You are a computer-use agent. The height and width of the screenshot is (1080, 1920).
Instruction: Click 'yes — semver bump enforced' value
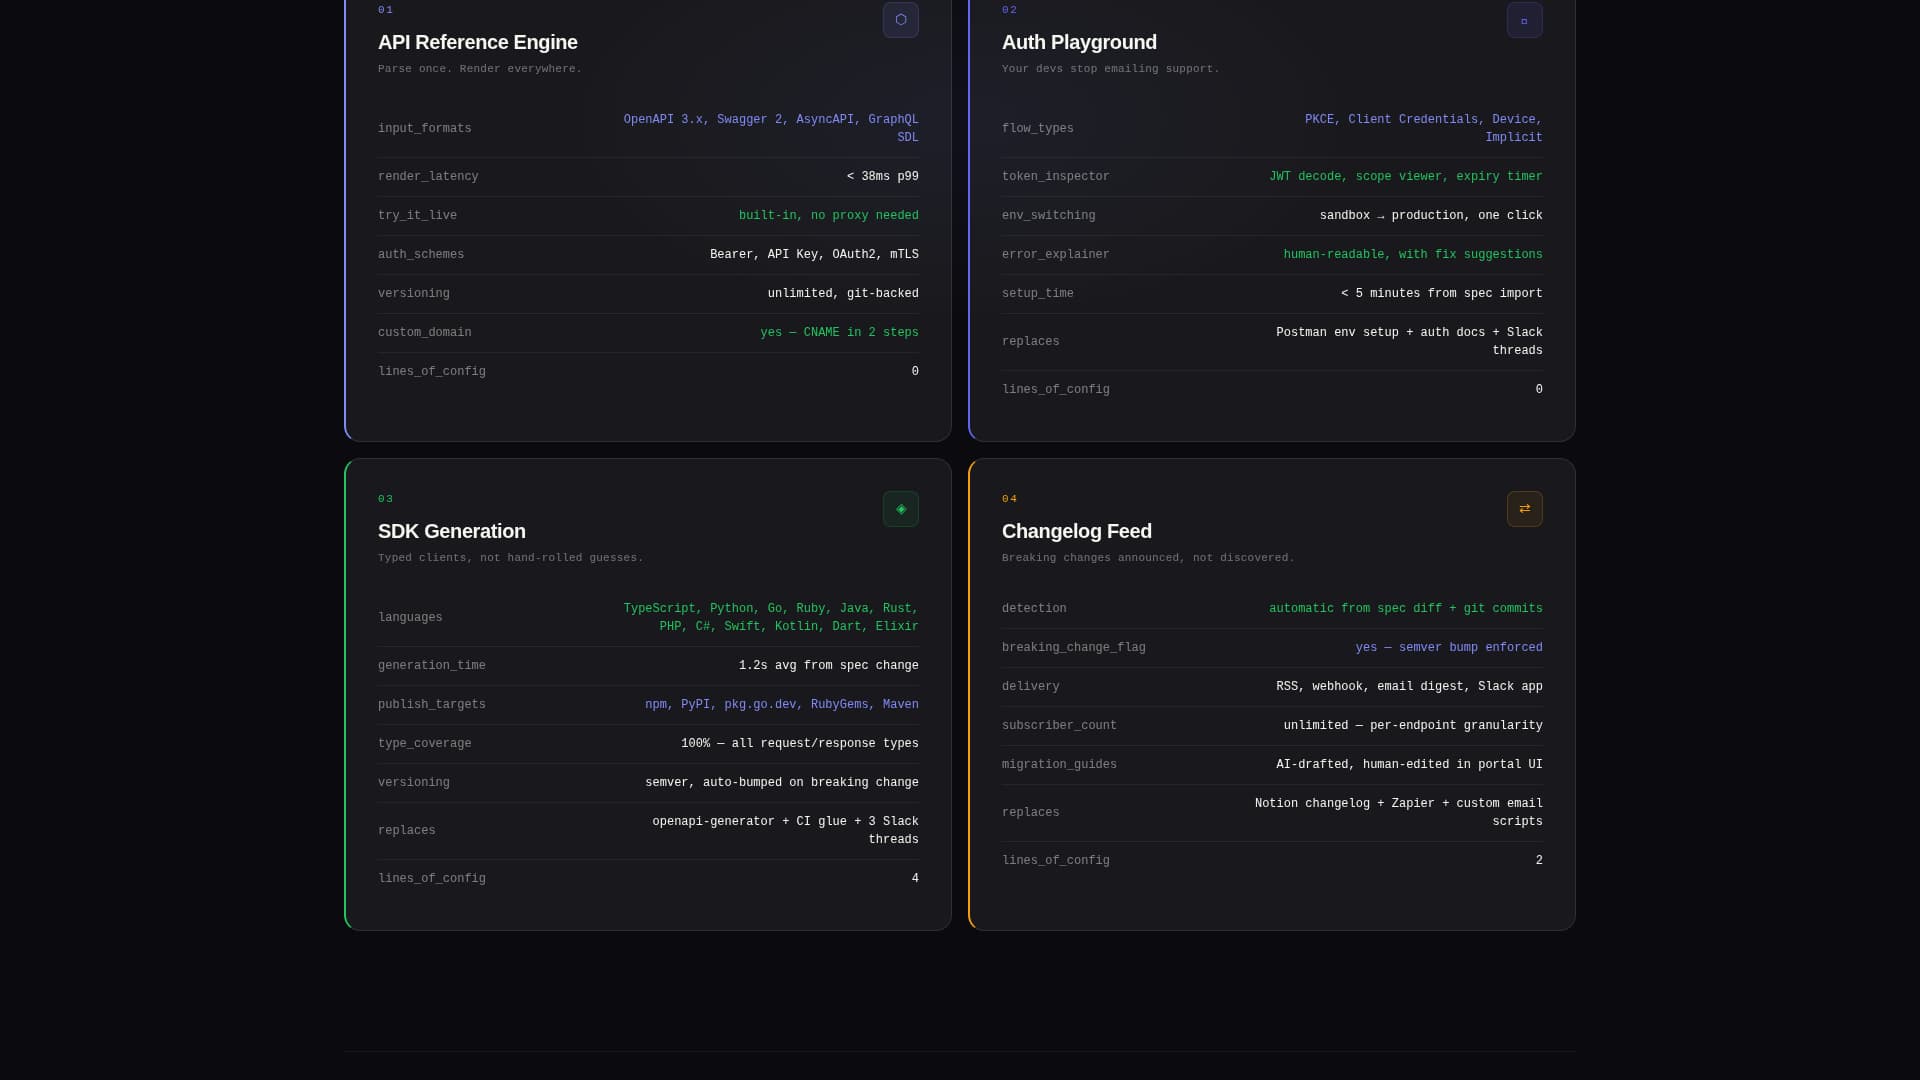1448,648
